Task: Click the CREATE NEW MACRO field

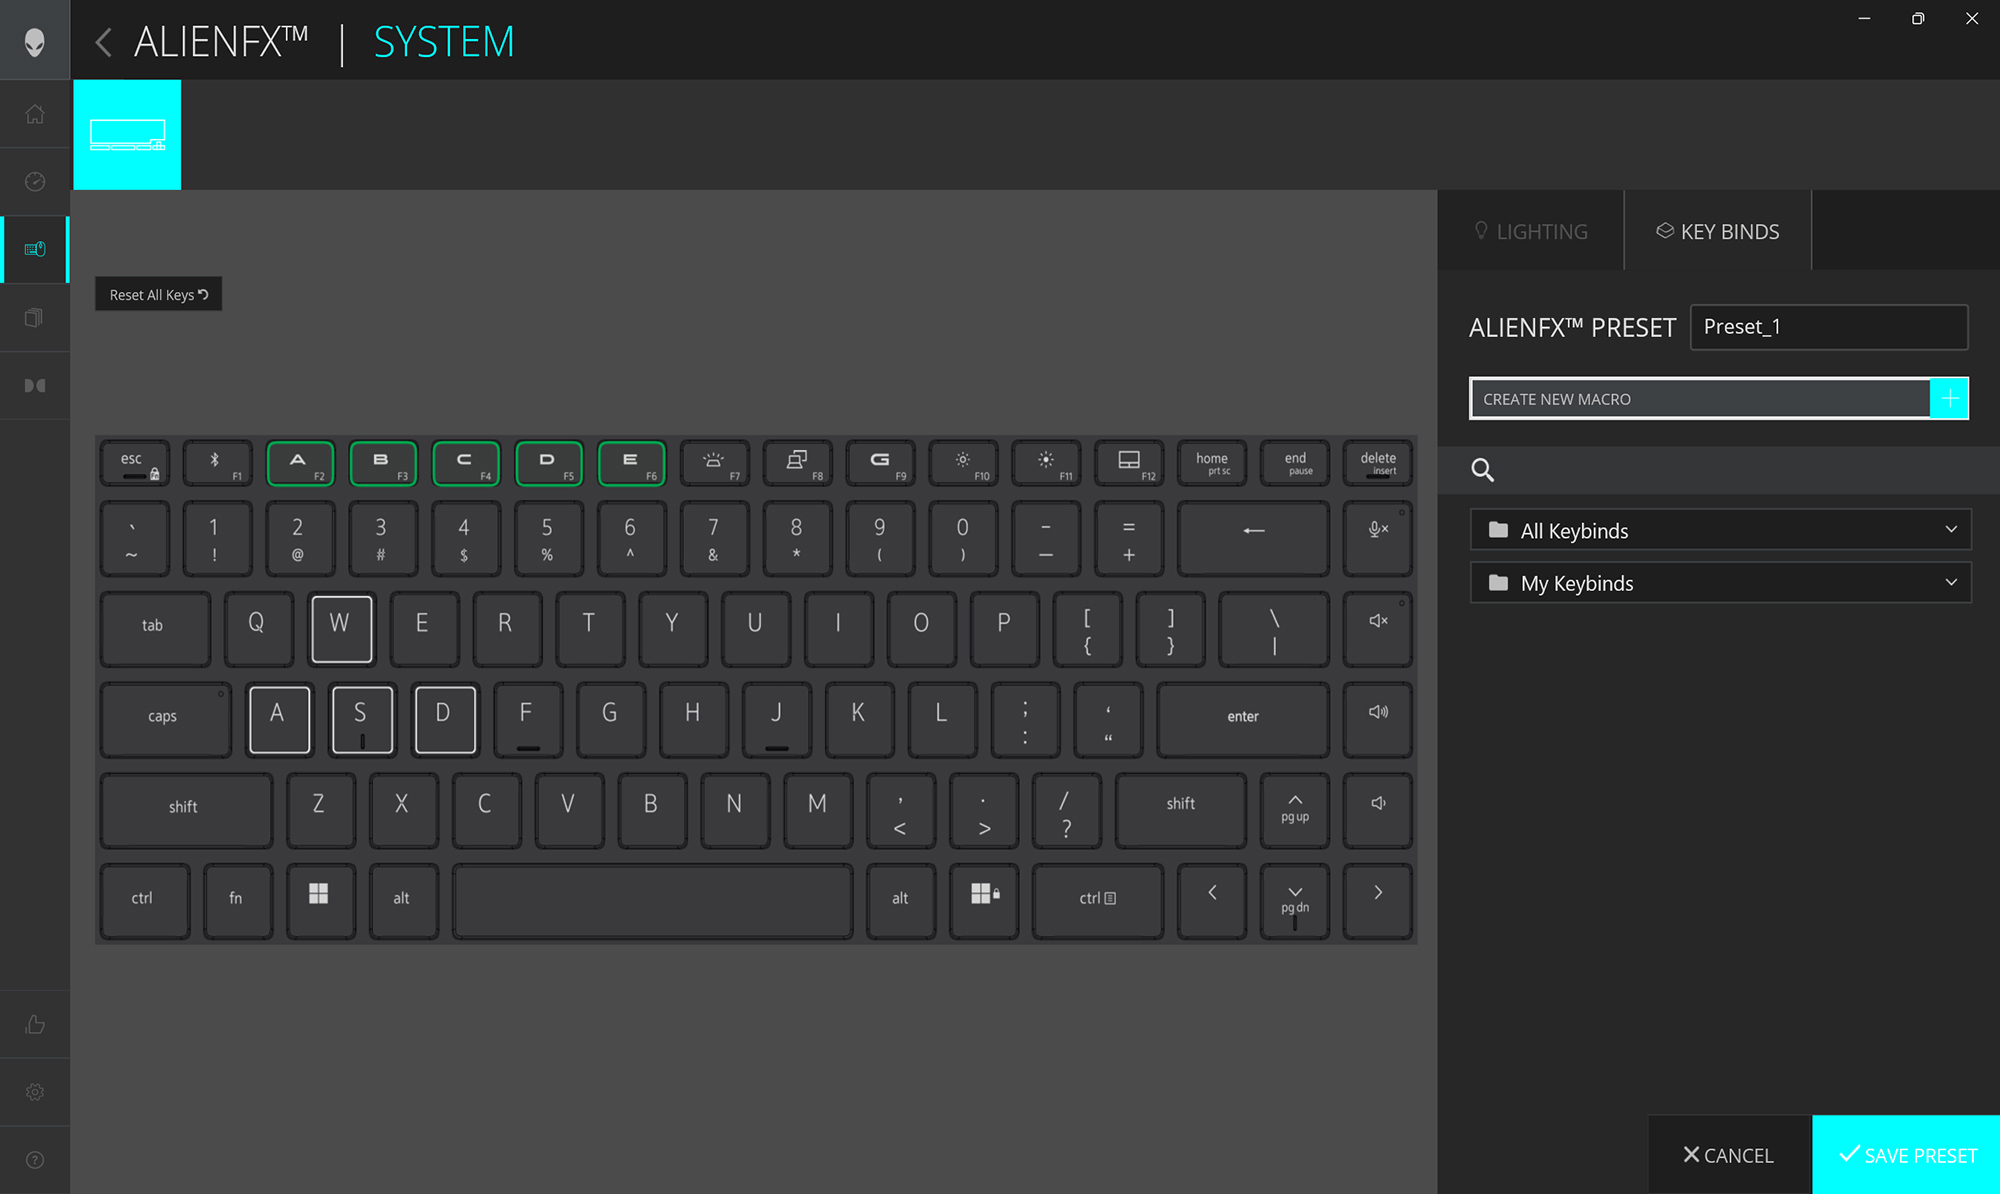Action: (1700, 399)
